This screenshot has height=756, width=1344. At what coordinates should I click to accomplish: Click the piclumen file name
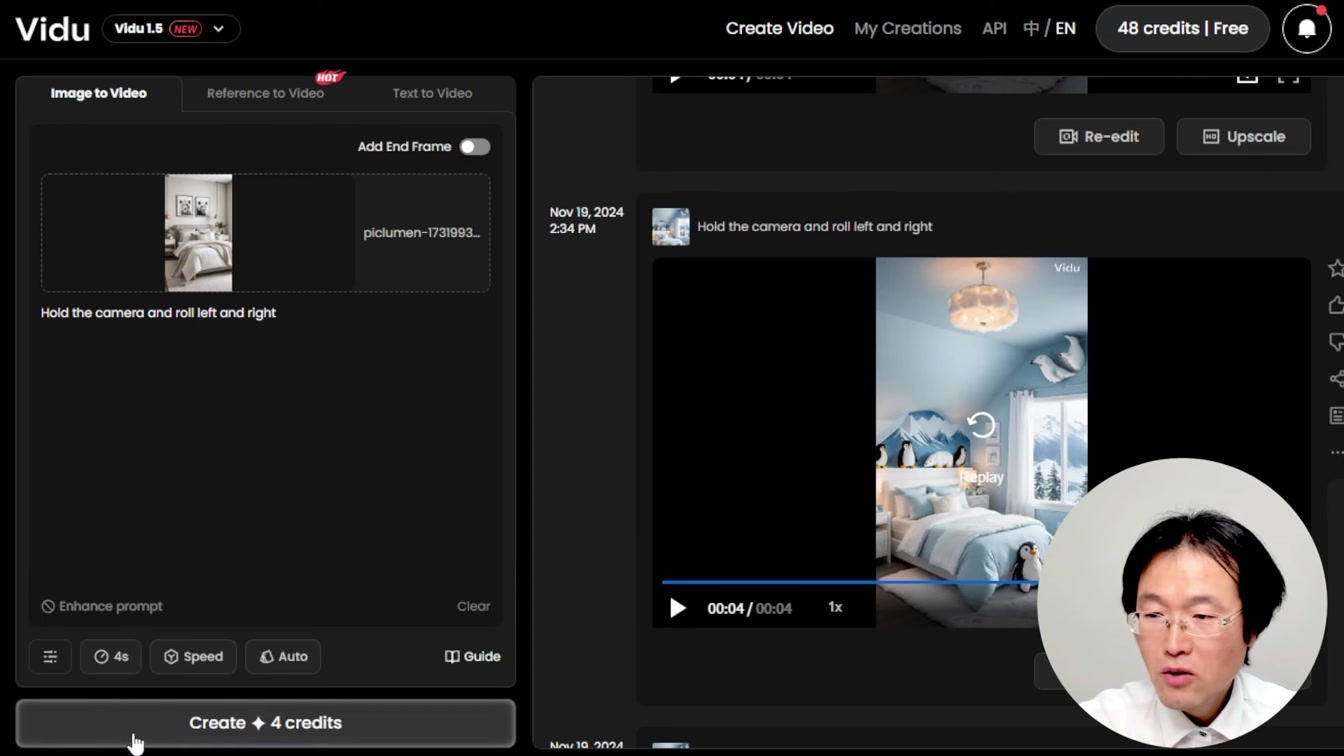421,233
